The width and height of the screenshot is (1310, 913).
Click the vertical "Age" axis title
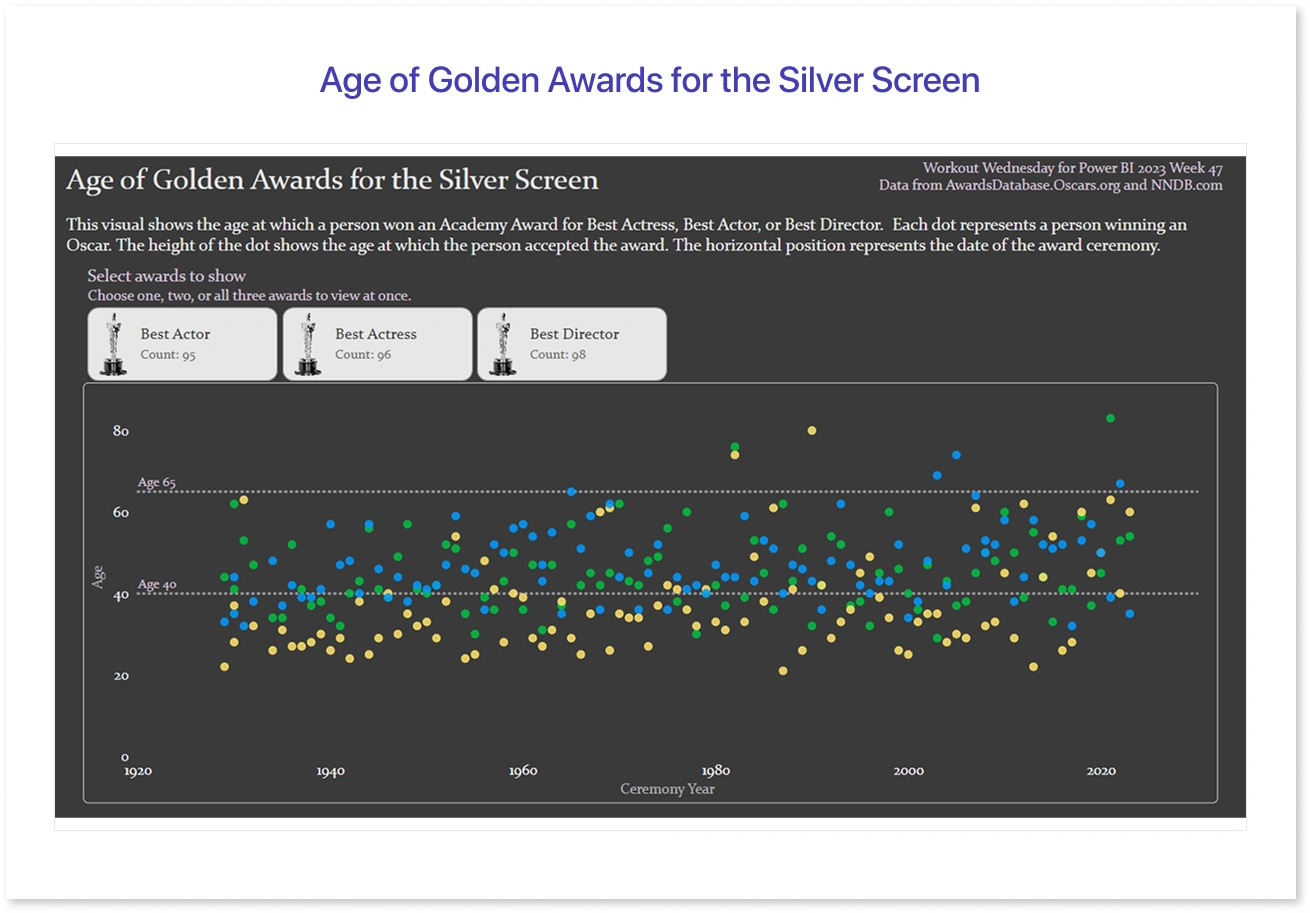(x=98, y=577)
